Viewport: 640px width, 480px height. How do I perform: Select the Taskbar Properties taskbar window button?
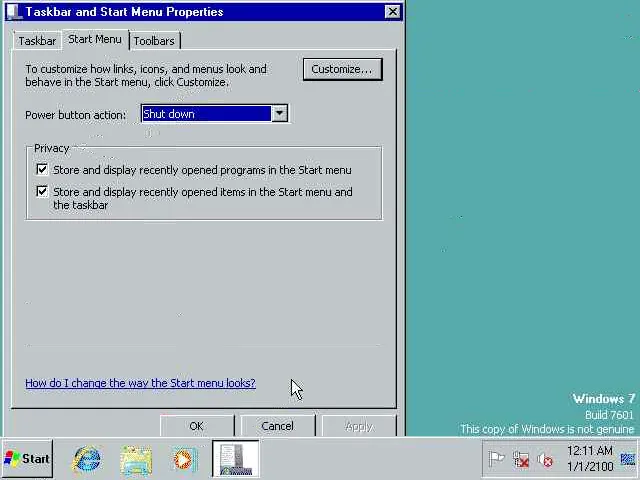pyautogui.click(x=236, y=458)
